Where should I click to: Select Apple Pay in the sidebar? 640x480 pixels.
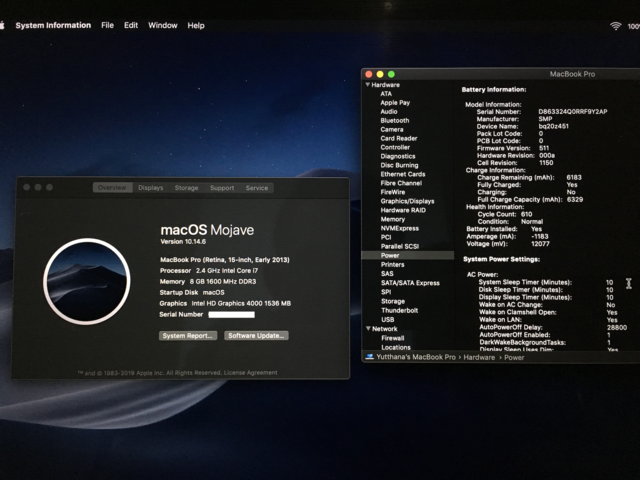[395, 102]
